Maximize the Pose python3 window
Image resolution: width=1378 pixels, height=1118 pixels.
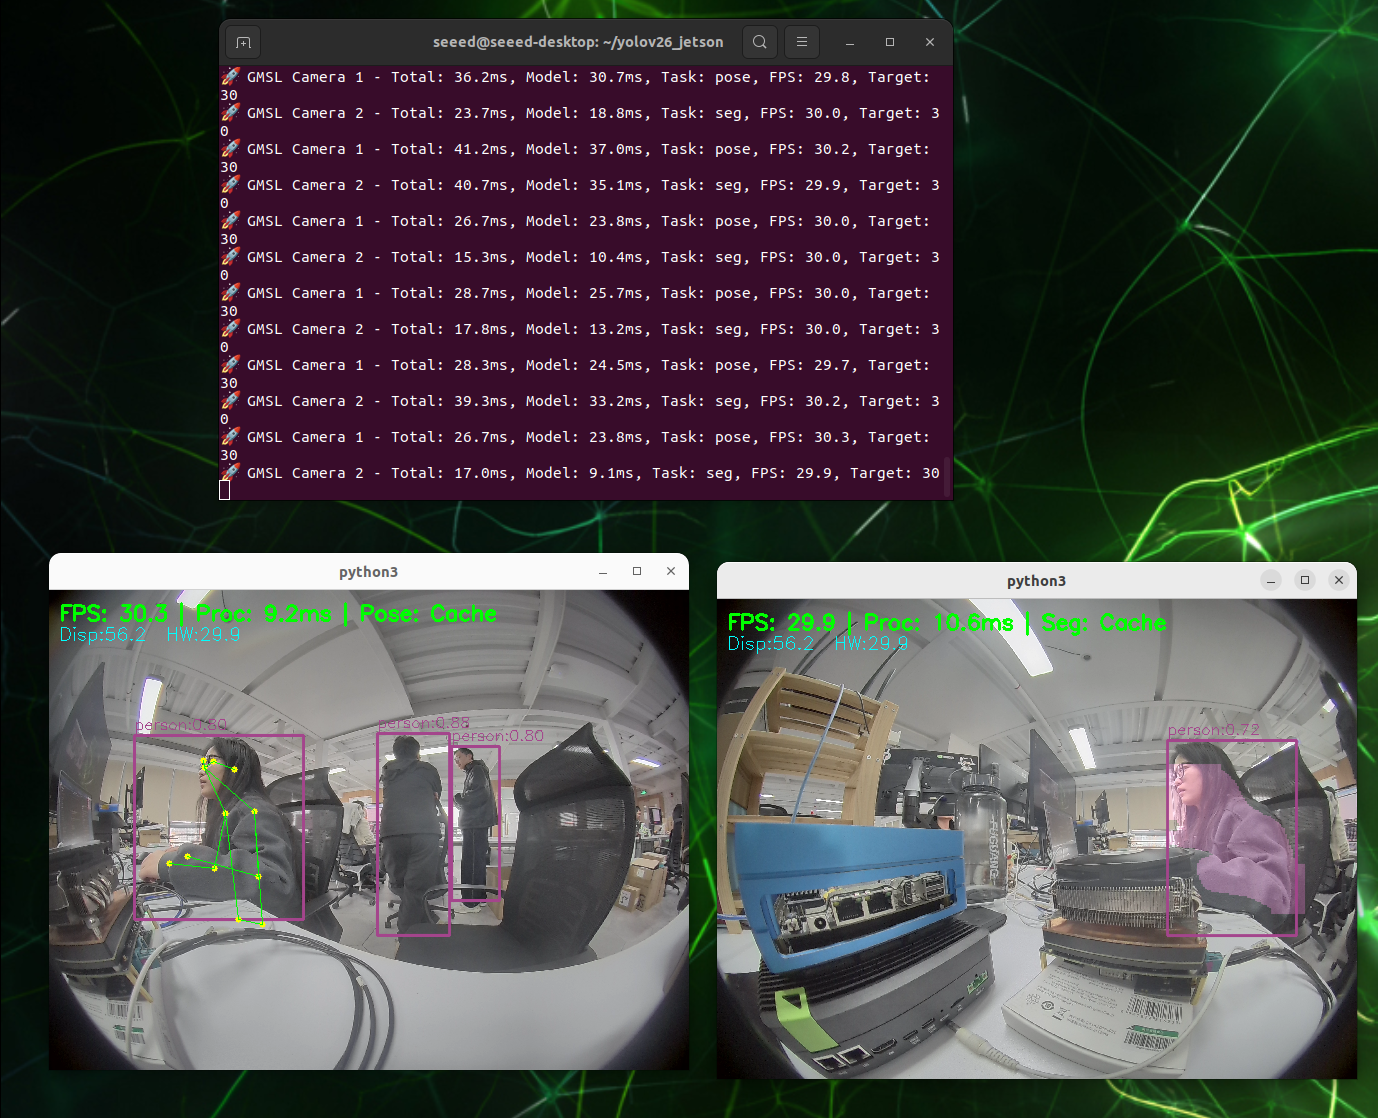click(637, 571)
